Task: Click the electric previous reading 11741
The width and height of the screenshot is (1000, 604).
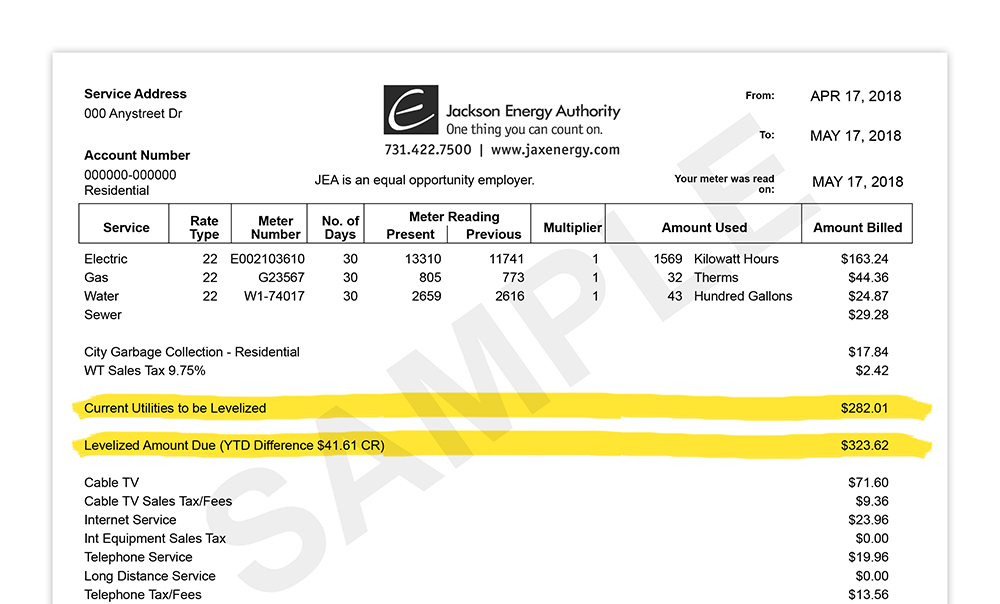Action: 506,259
